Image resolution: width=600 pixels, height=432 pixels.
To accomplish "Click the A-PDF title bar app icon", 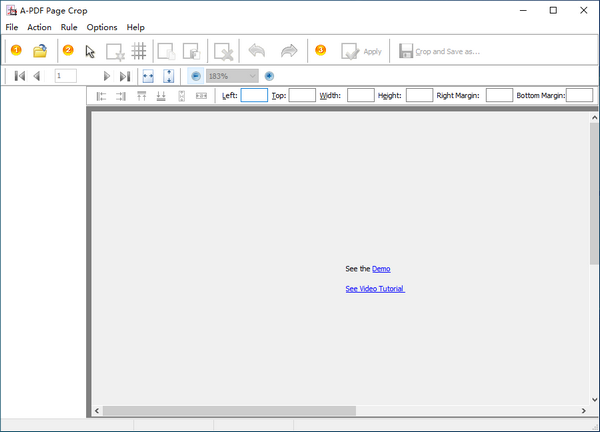I will [x=11, y=10].
